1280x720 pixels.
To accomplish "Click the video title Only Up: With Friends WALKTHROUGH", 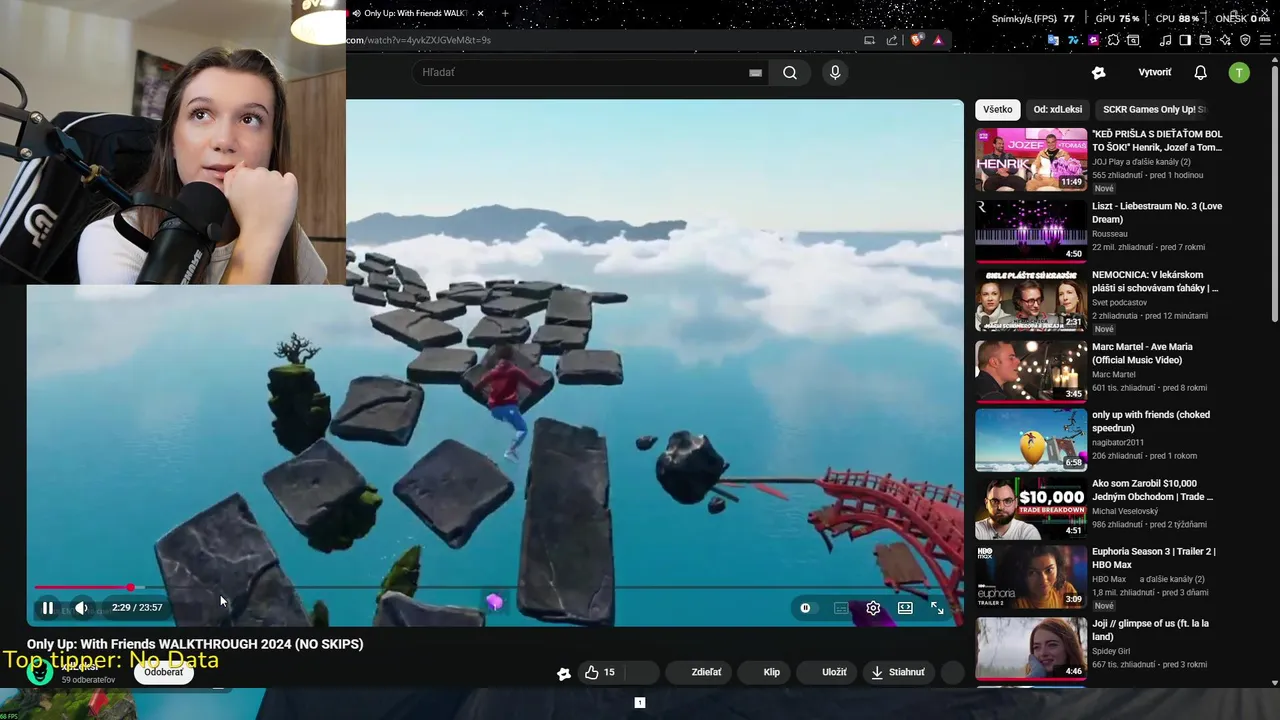I will coord(195,644).
